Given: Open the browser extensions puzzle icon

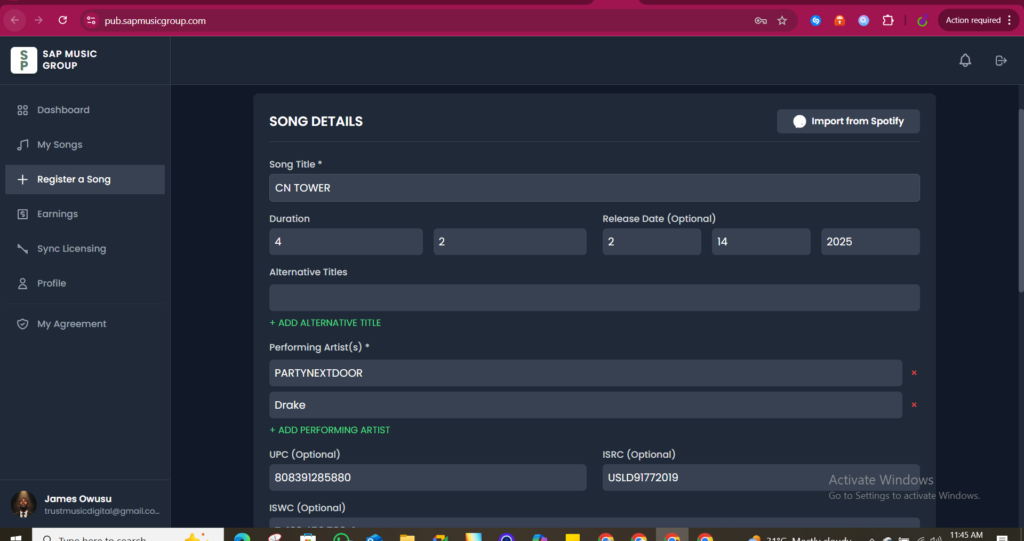Looking at the screenshot, I should click(x=888, y=20).
